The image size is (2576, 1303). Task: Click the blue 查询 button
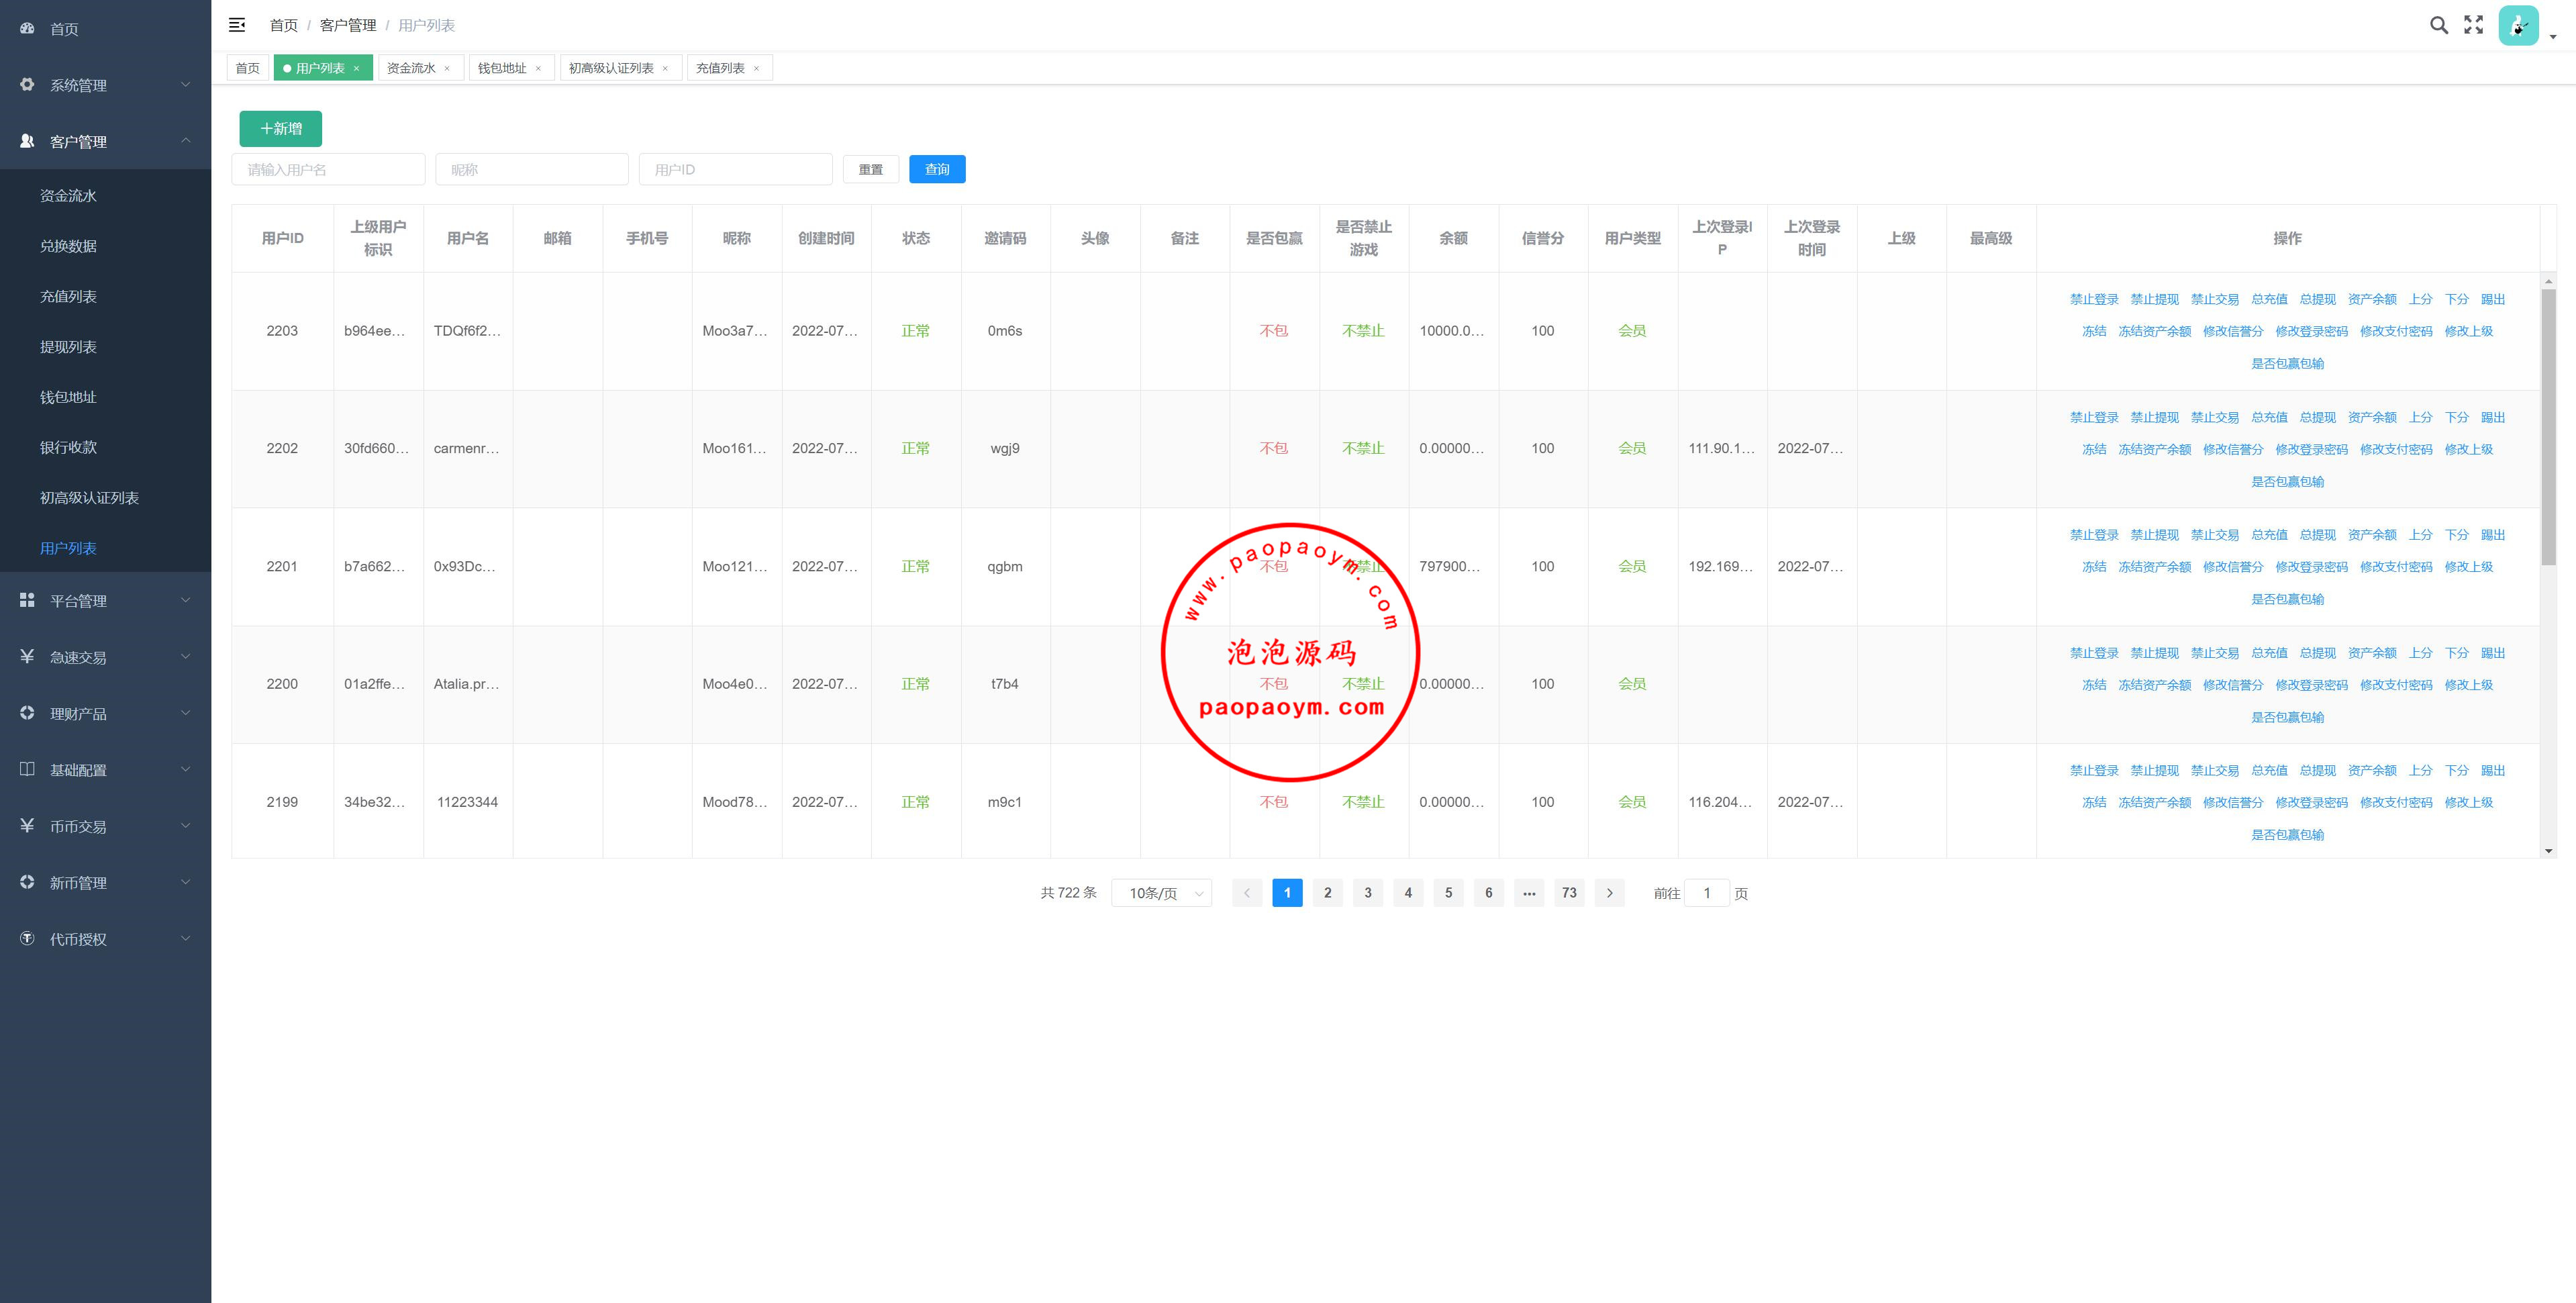[936, 169]
